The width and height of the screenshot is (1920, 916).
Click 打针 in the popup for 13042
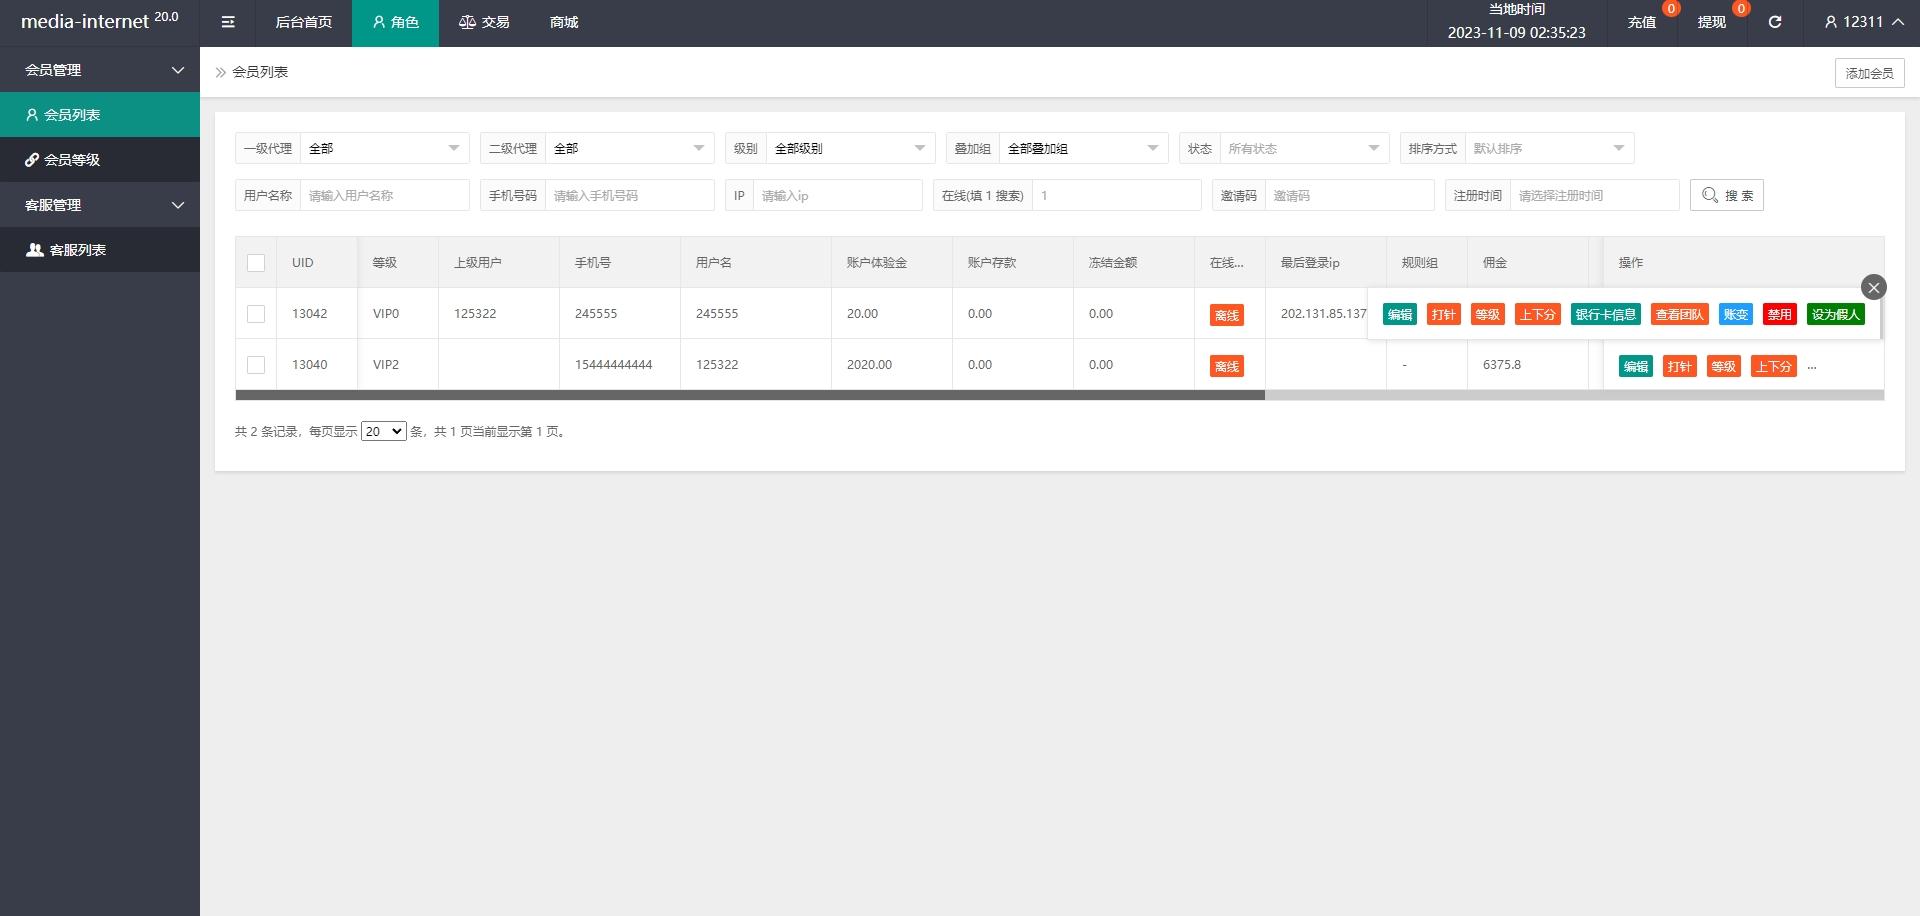1444,314
